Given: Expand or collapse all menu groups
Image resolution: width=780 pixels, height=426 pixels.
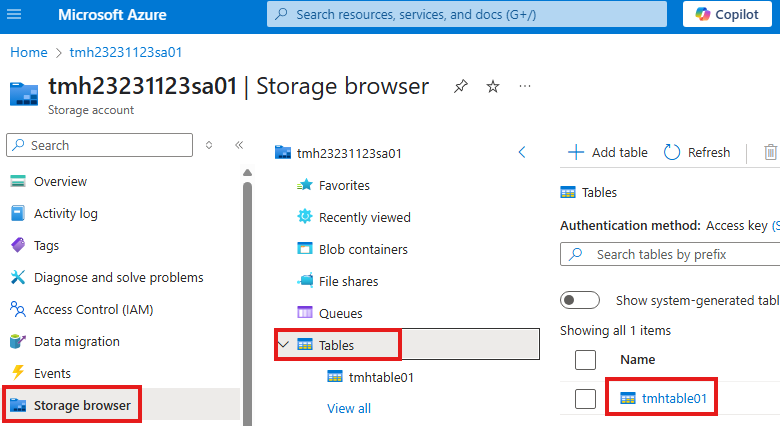Looking at the screenshot, I should 209,145.
